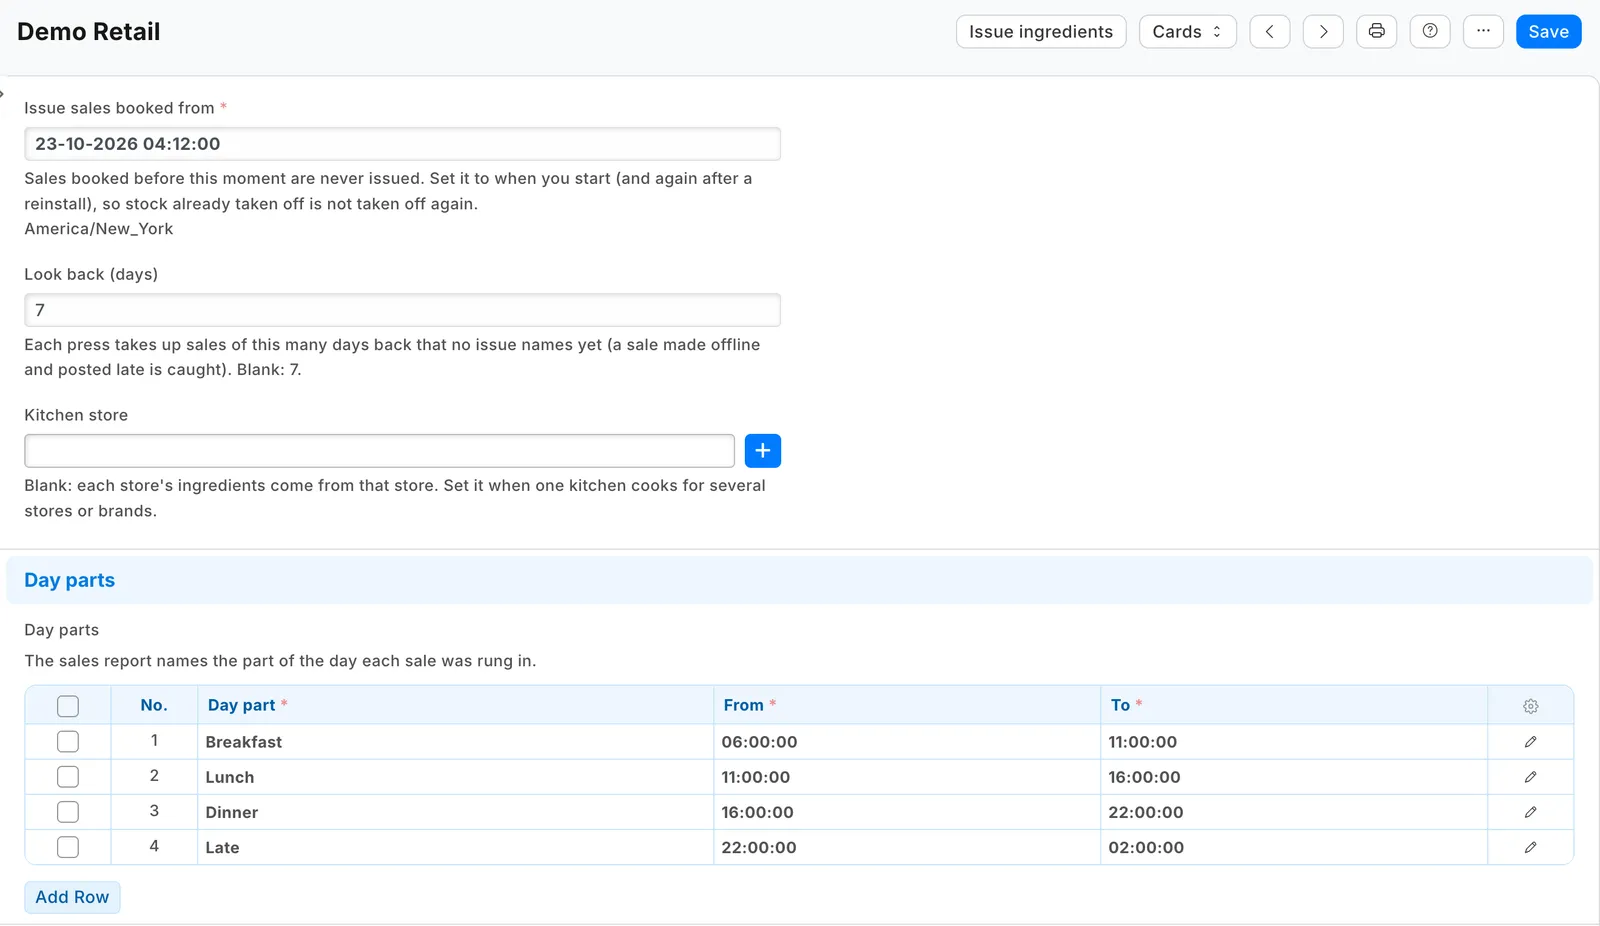Collapse the Day parts section header
Screen dimensions: 1600x926
(799, 580)
